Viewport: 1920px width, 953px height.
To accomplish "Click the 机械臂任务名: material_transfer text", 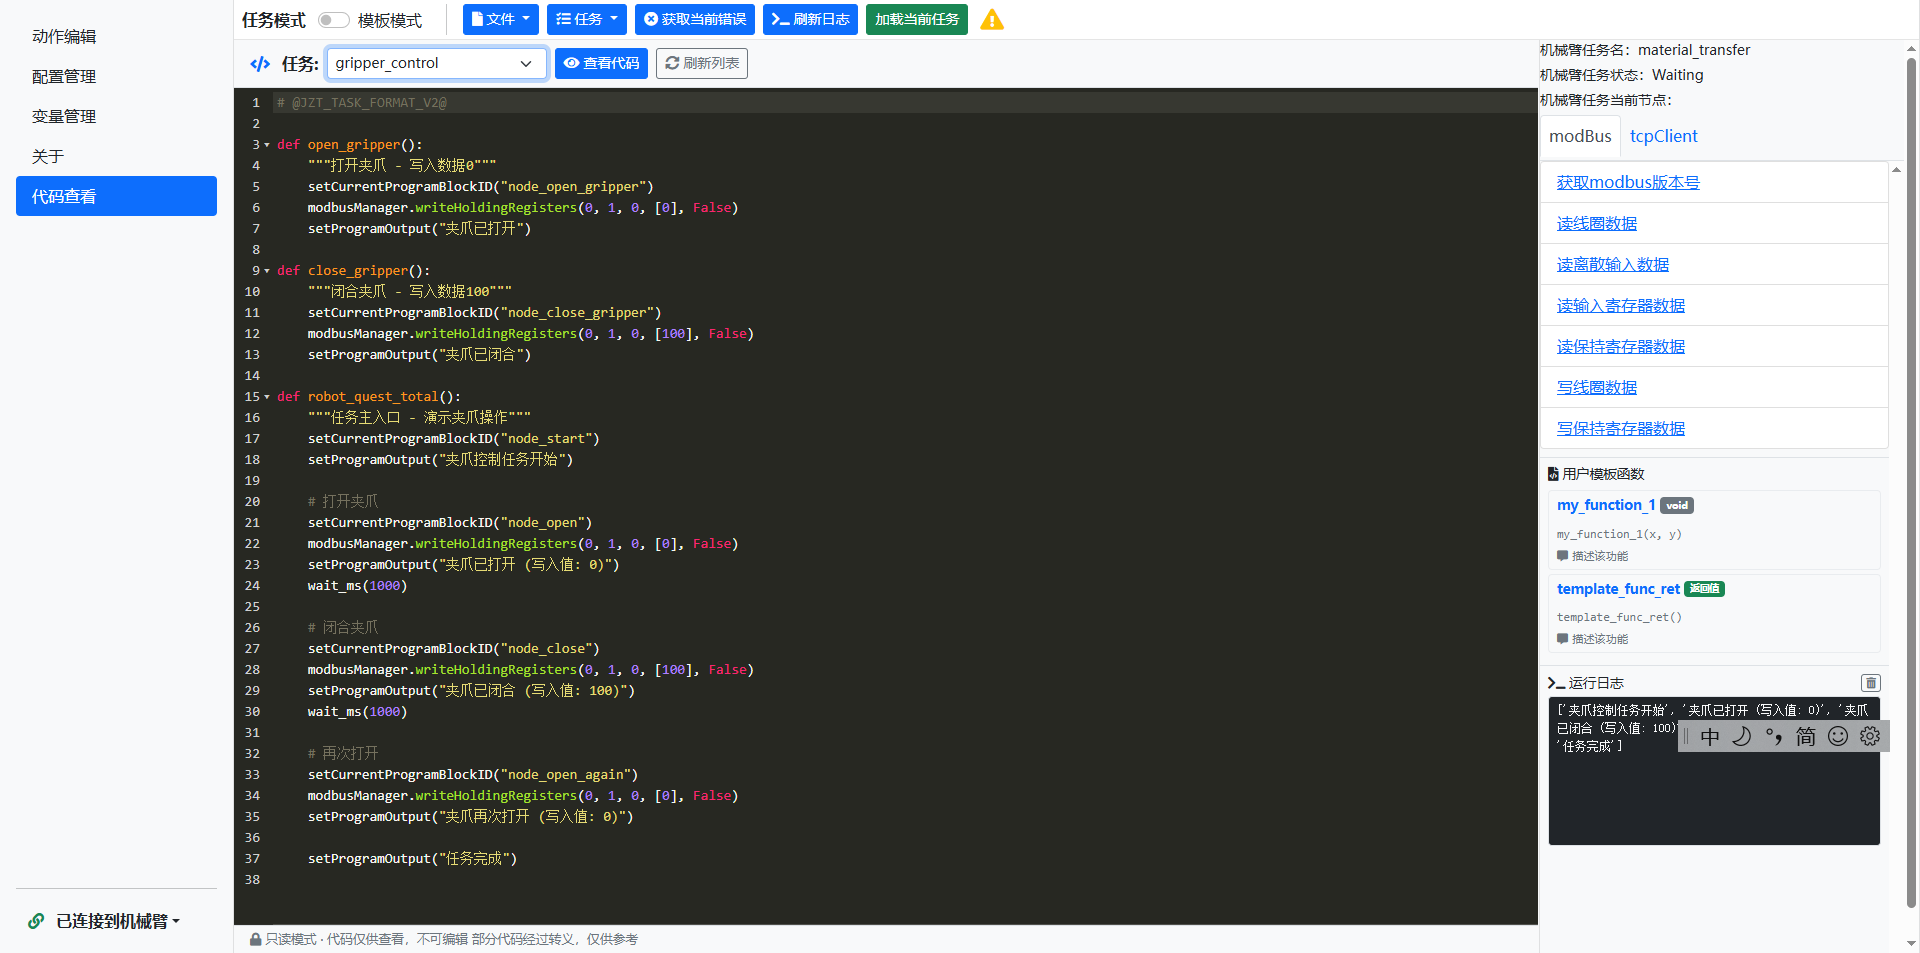I will [x=1645, y=50].
